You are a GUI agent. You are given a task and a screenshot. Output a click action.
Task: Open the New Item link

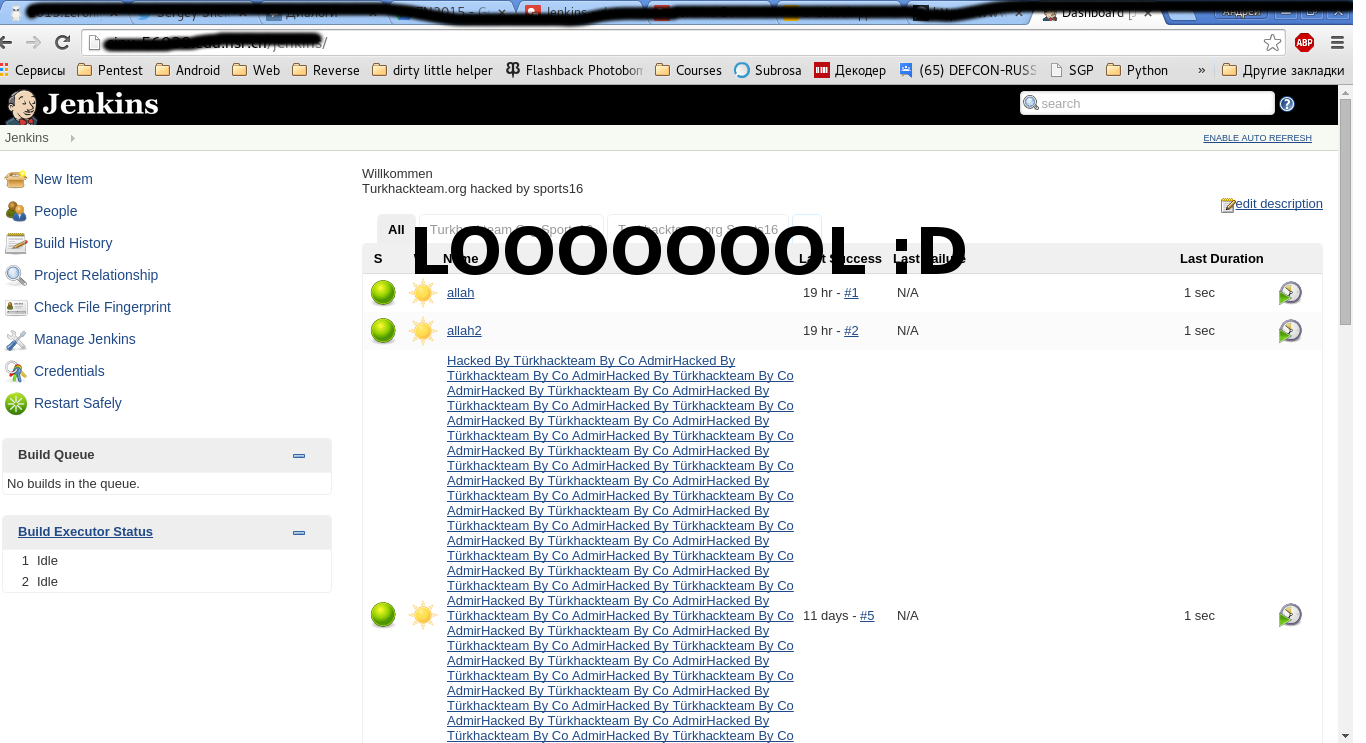coord(63,179)
